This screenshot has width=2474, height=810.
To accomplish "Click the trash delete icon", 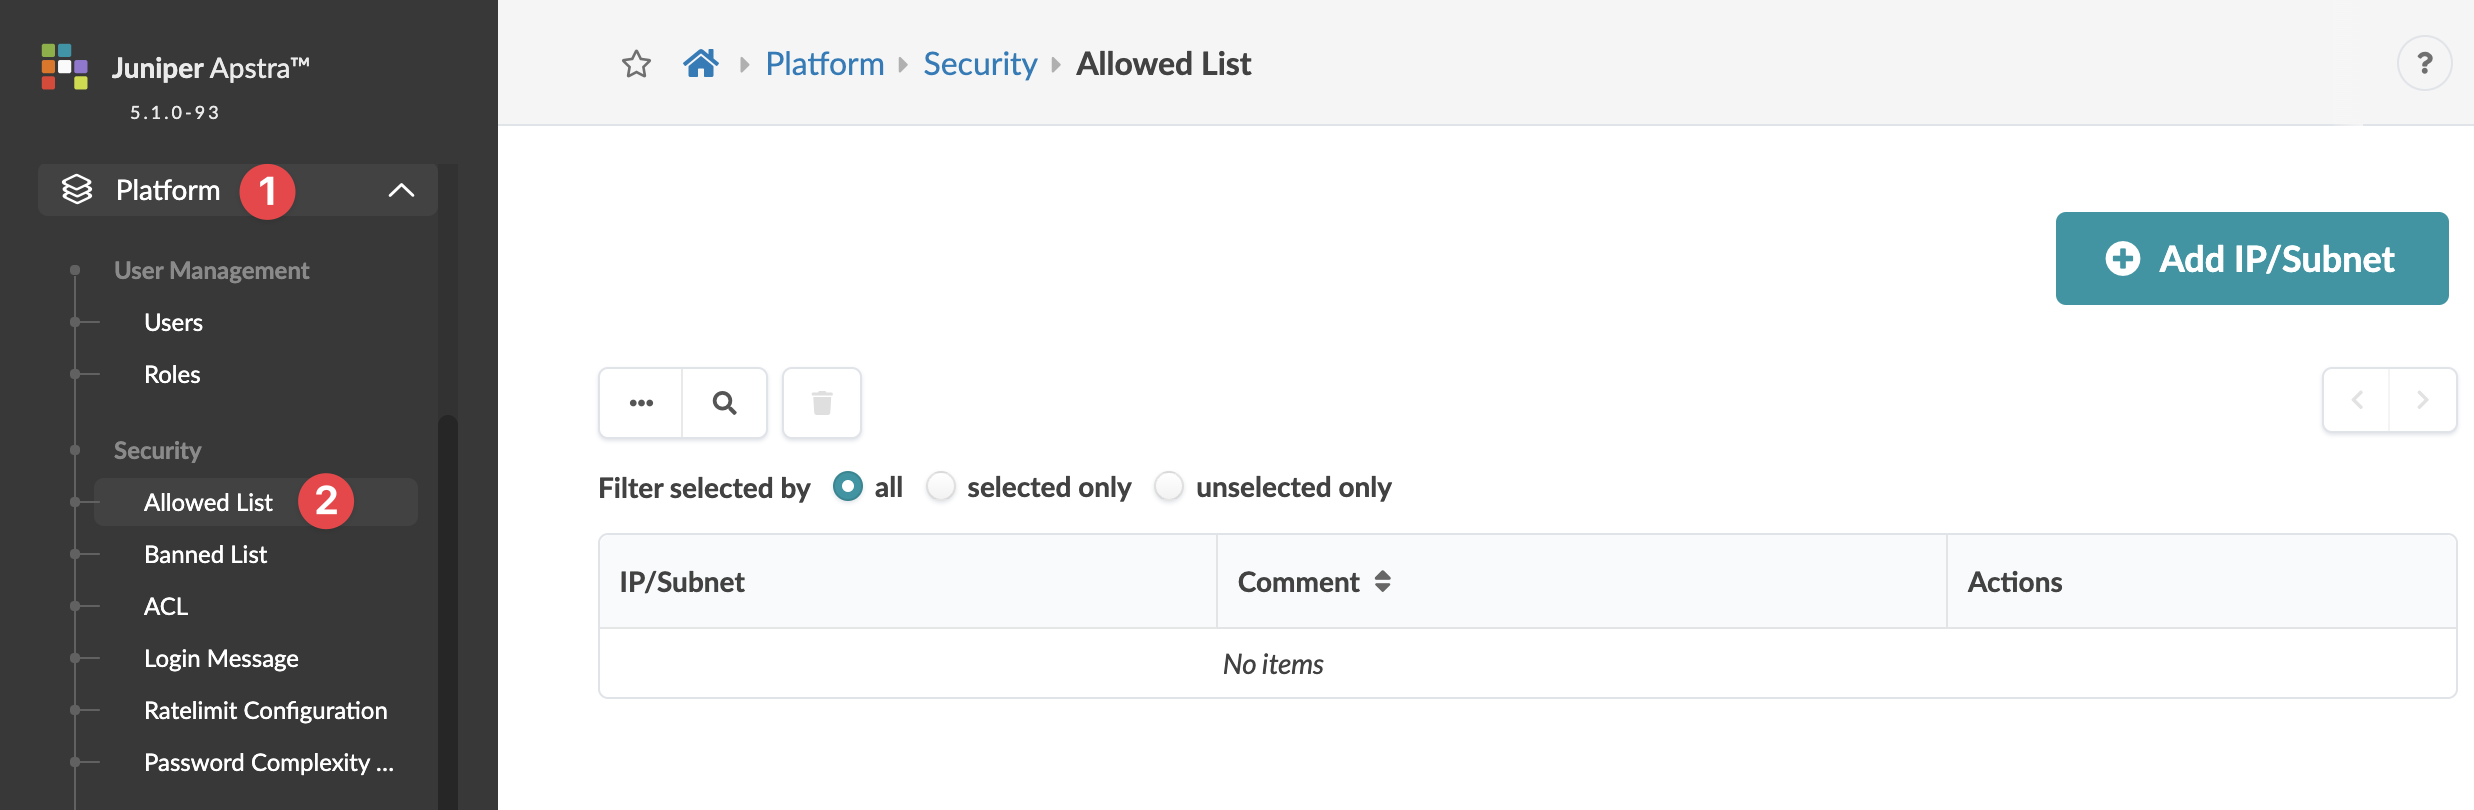I will click(822, 403).
